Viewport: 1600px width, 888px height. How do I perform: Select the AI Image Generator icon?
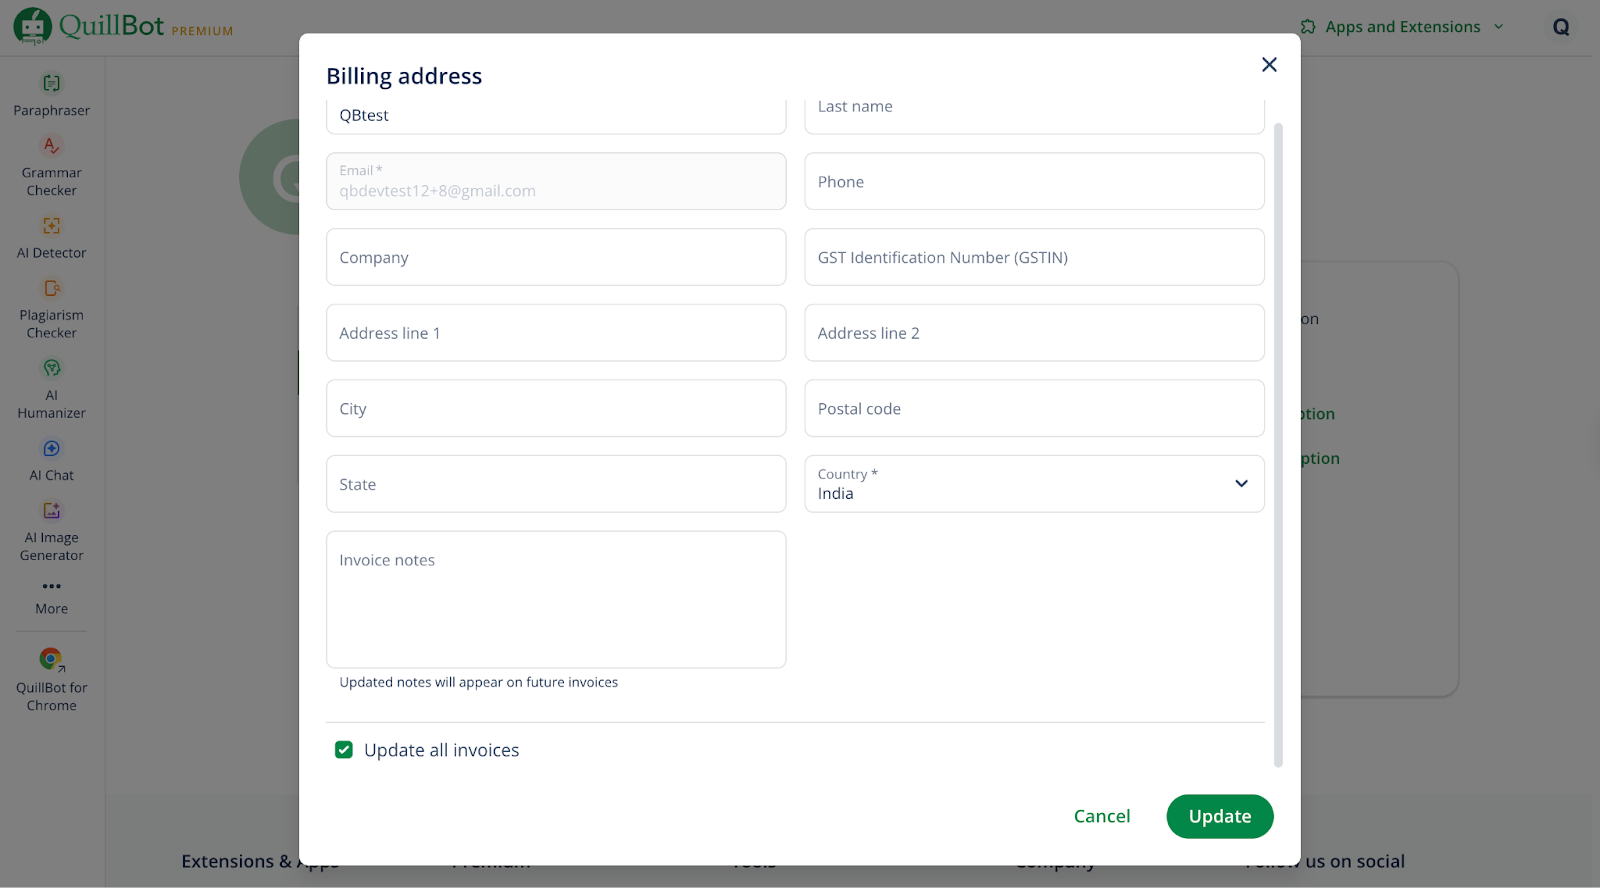pos(51,511)
